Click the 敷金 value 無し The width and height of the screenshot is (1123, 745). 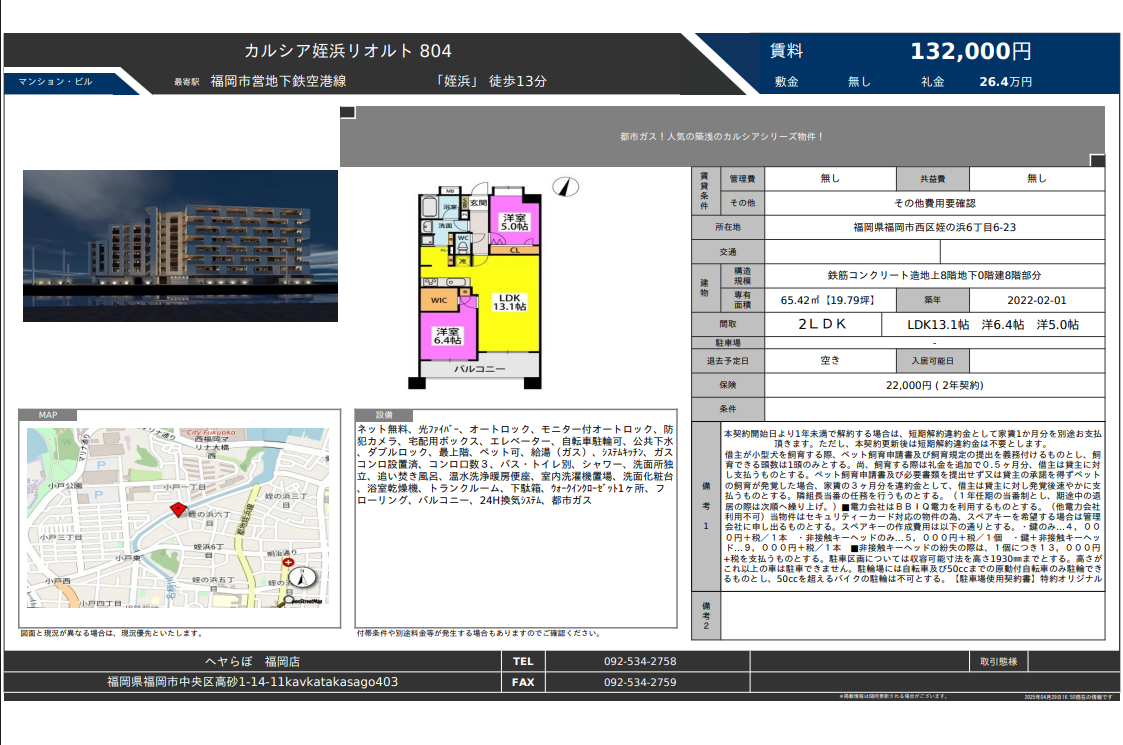tap(859, 82)
